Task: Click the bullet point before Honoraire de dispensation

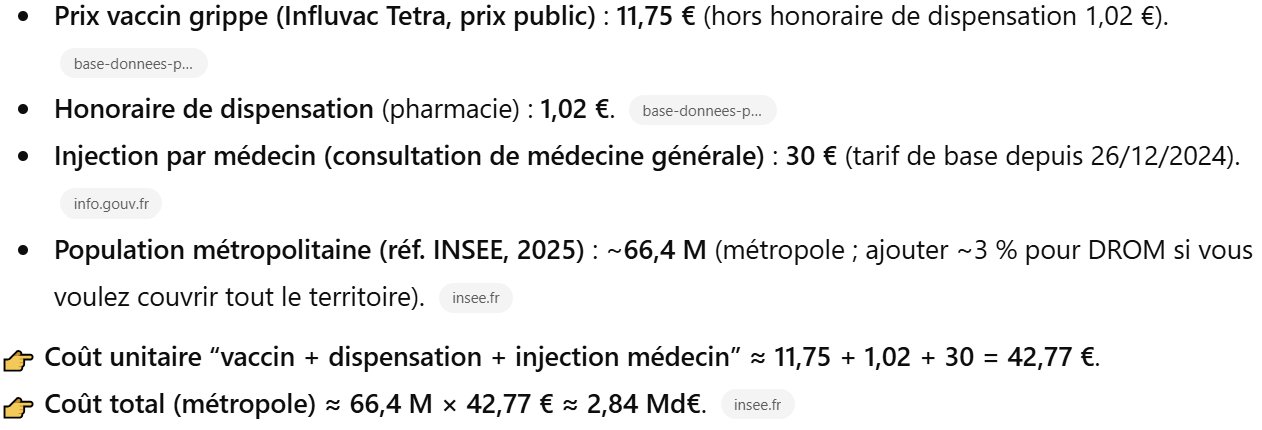Action: point(23,110)
